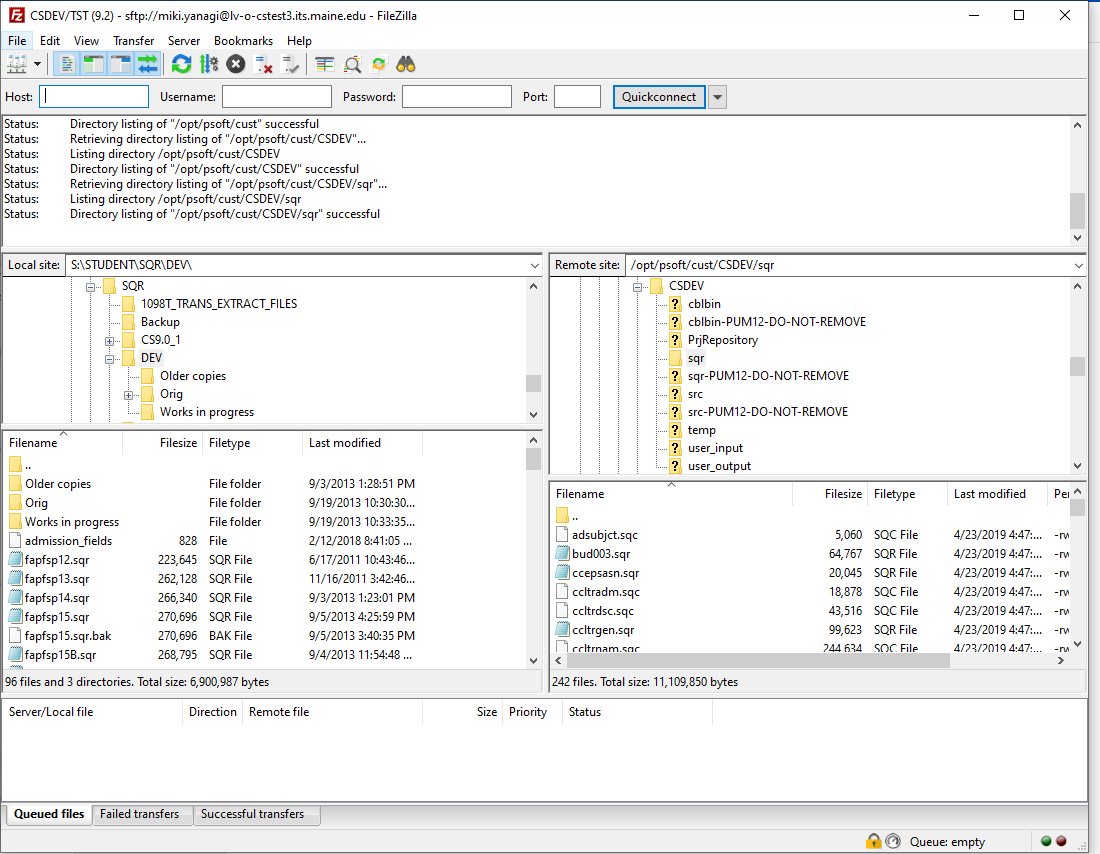Toggle the message log display

[x=67, y=65]
